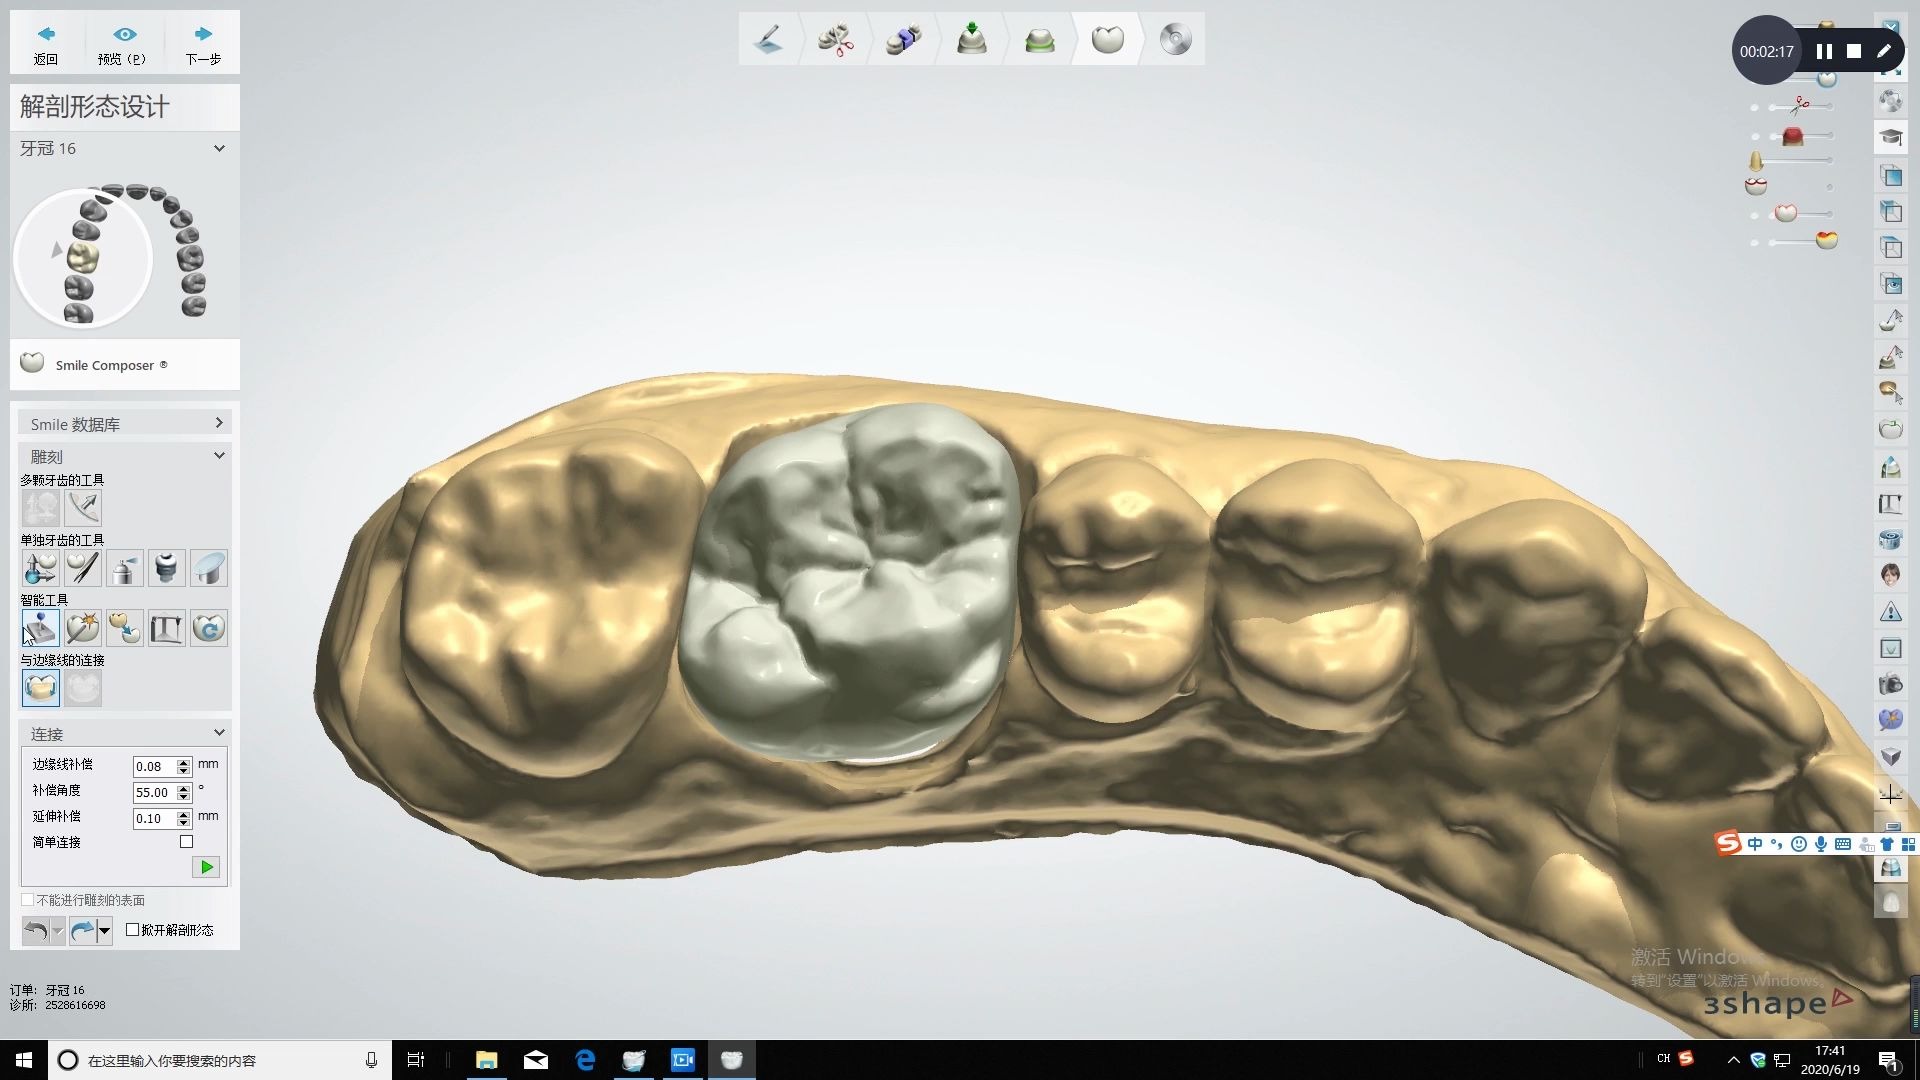
Task: Open the camera snapshot sidebar icon
Action: 1890,685
